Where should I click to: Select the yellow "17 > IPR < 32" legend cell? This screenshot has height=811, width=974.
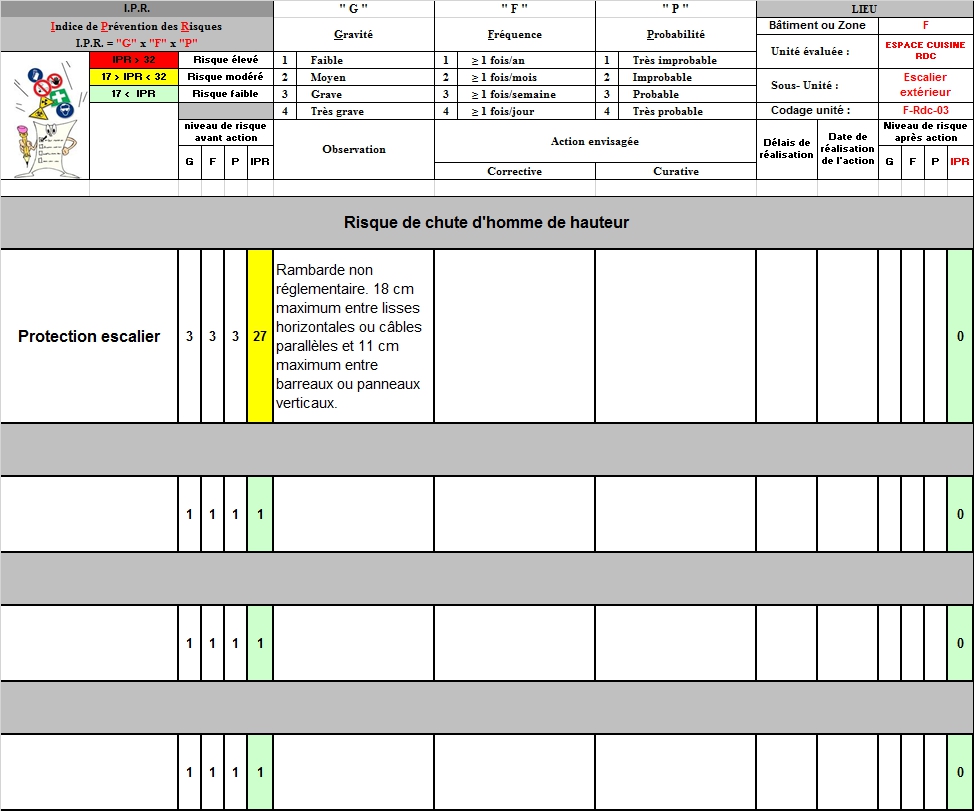coord(134,77)
